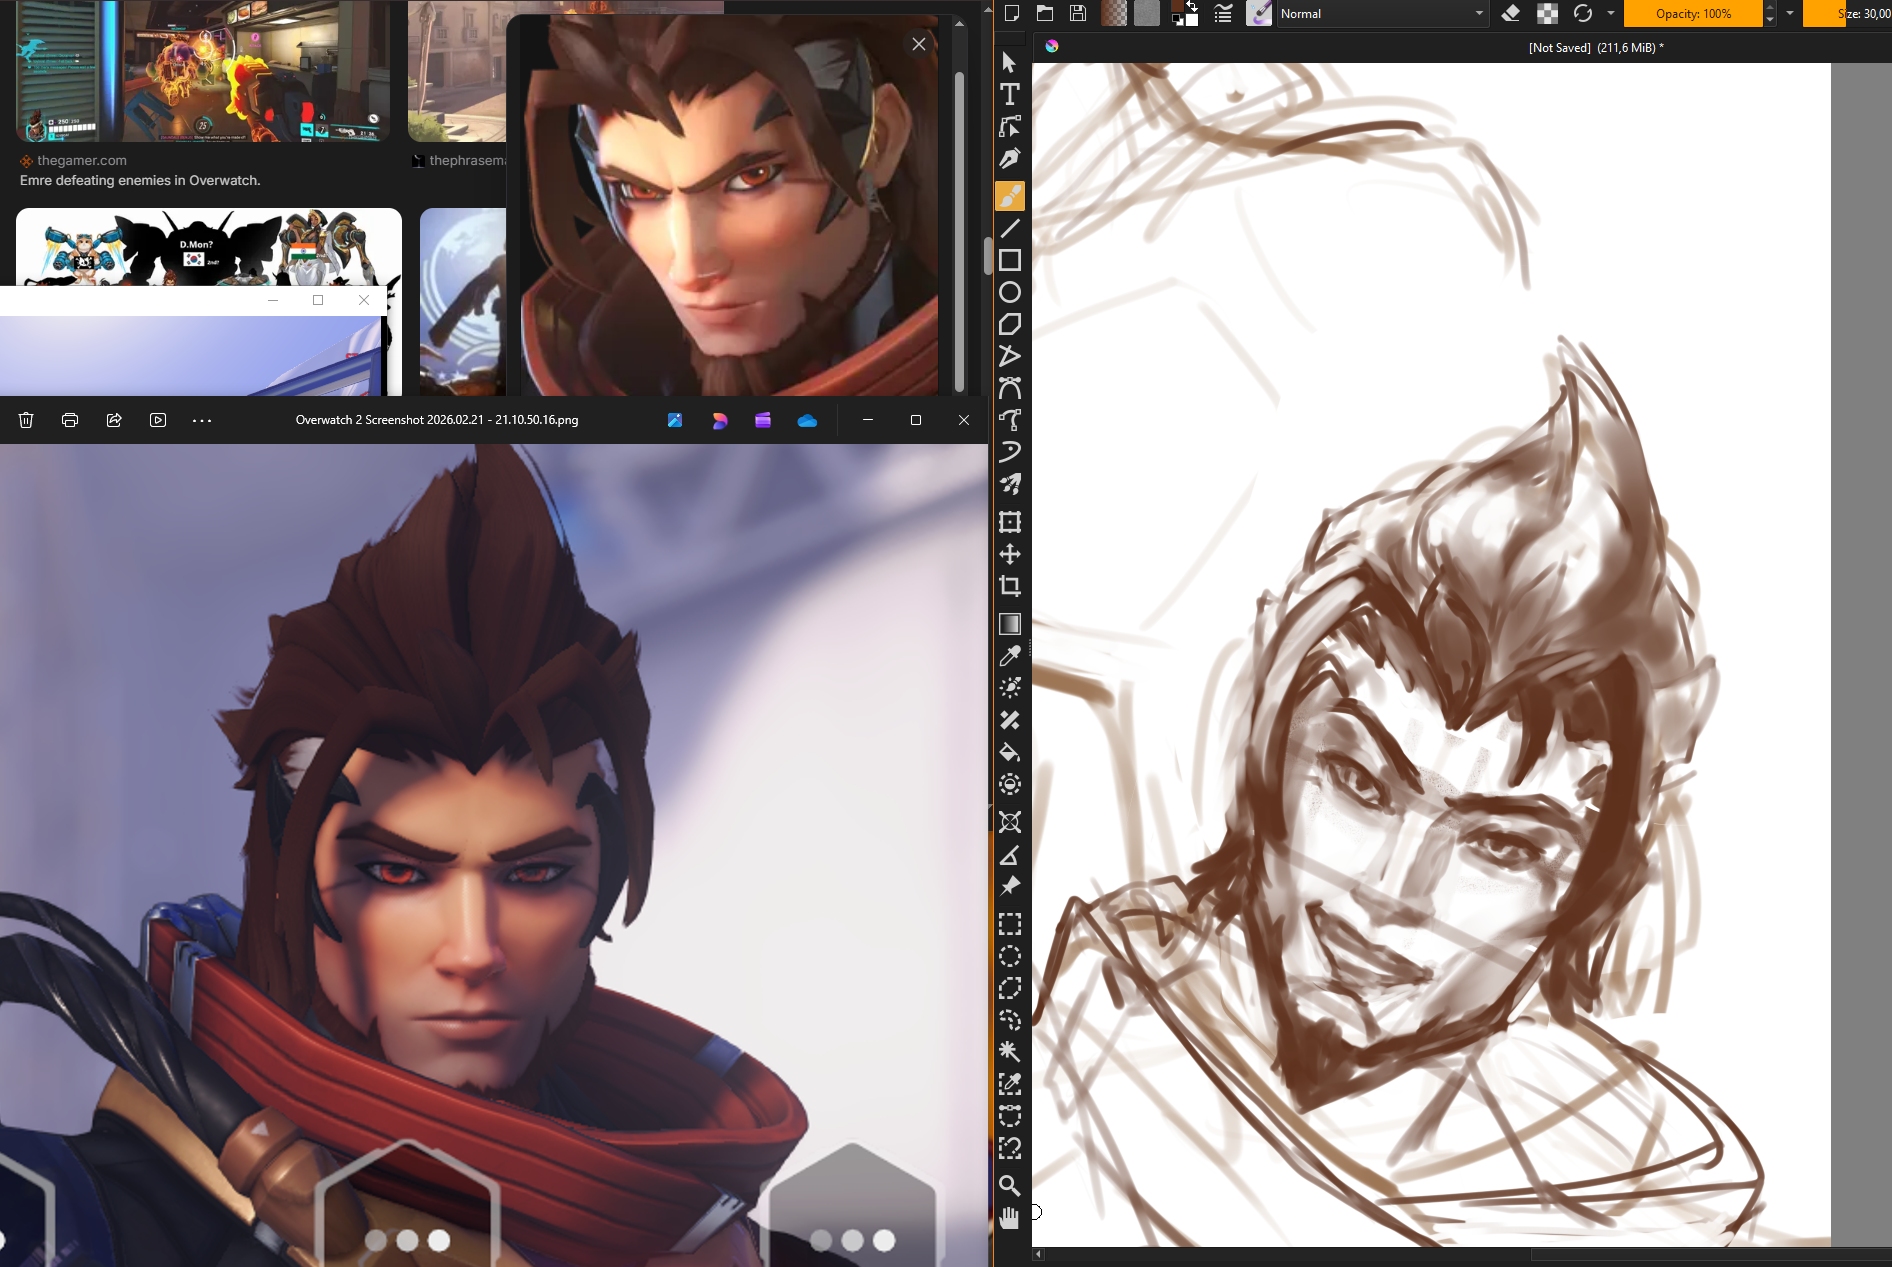Close the enlarged image preview panel
This screenshot has width=1892, height=1267.
point(919,44)
